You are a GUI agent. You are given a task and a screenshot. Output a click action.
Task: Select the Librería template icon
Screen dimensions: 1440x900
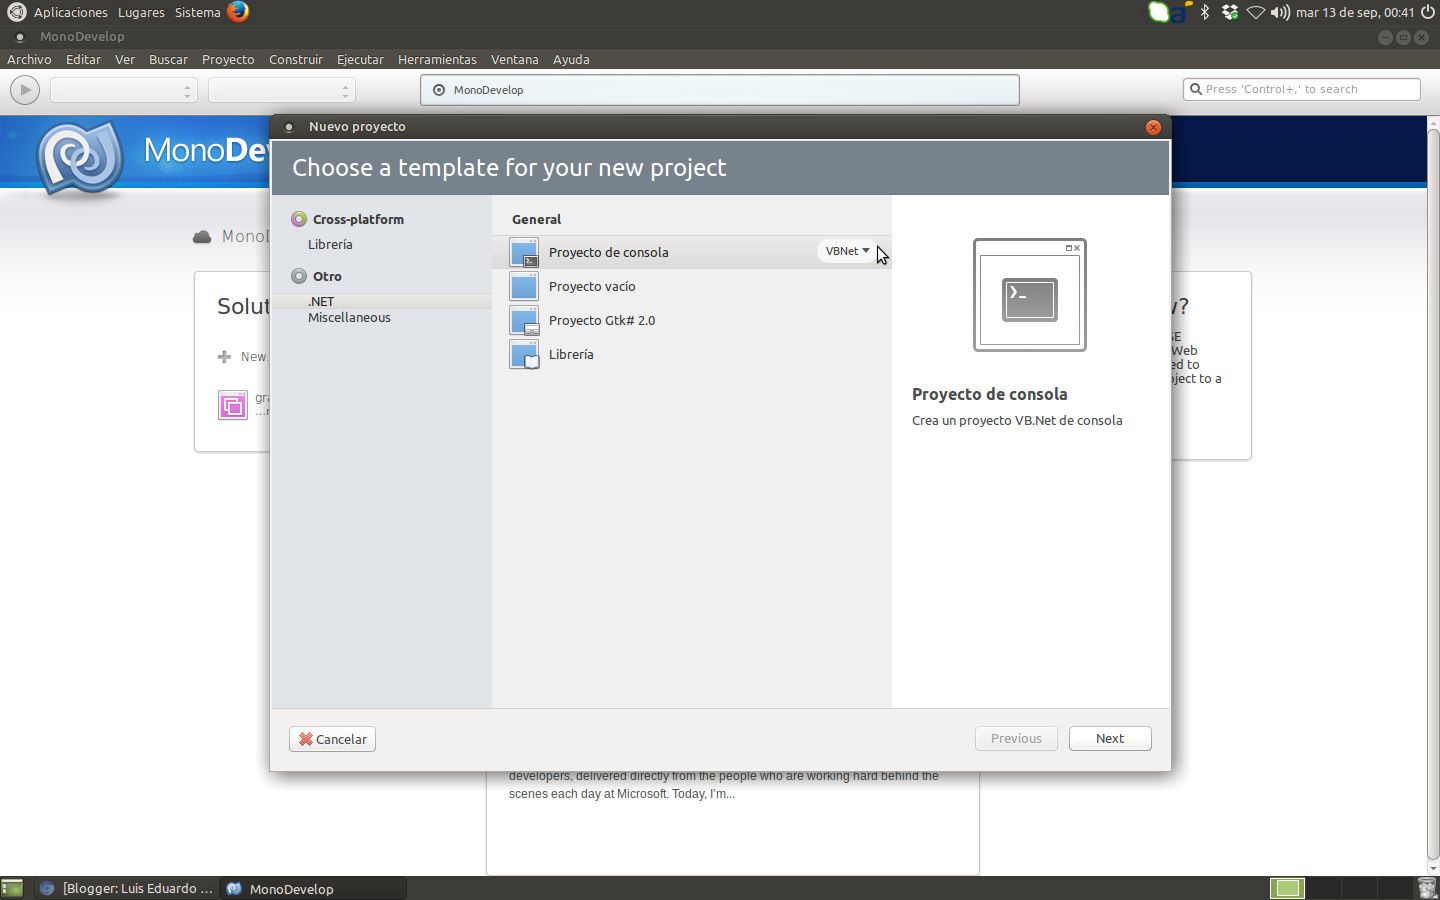[x=524, y=354]
